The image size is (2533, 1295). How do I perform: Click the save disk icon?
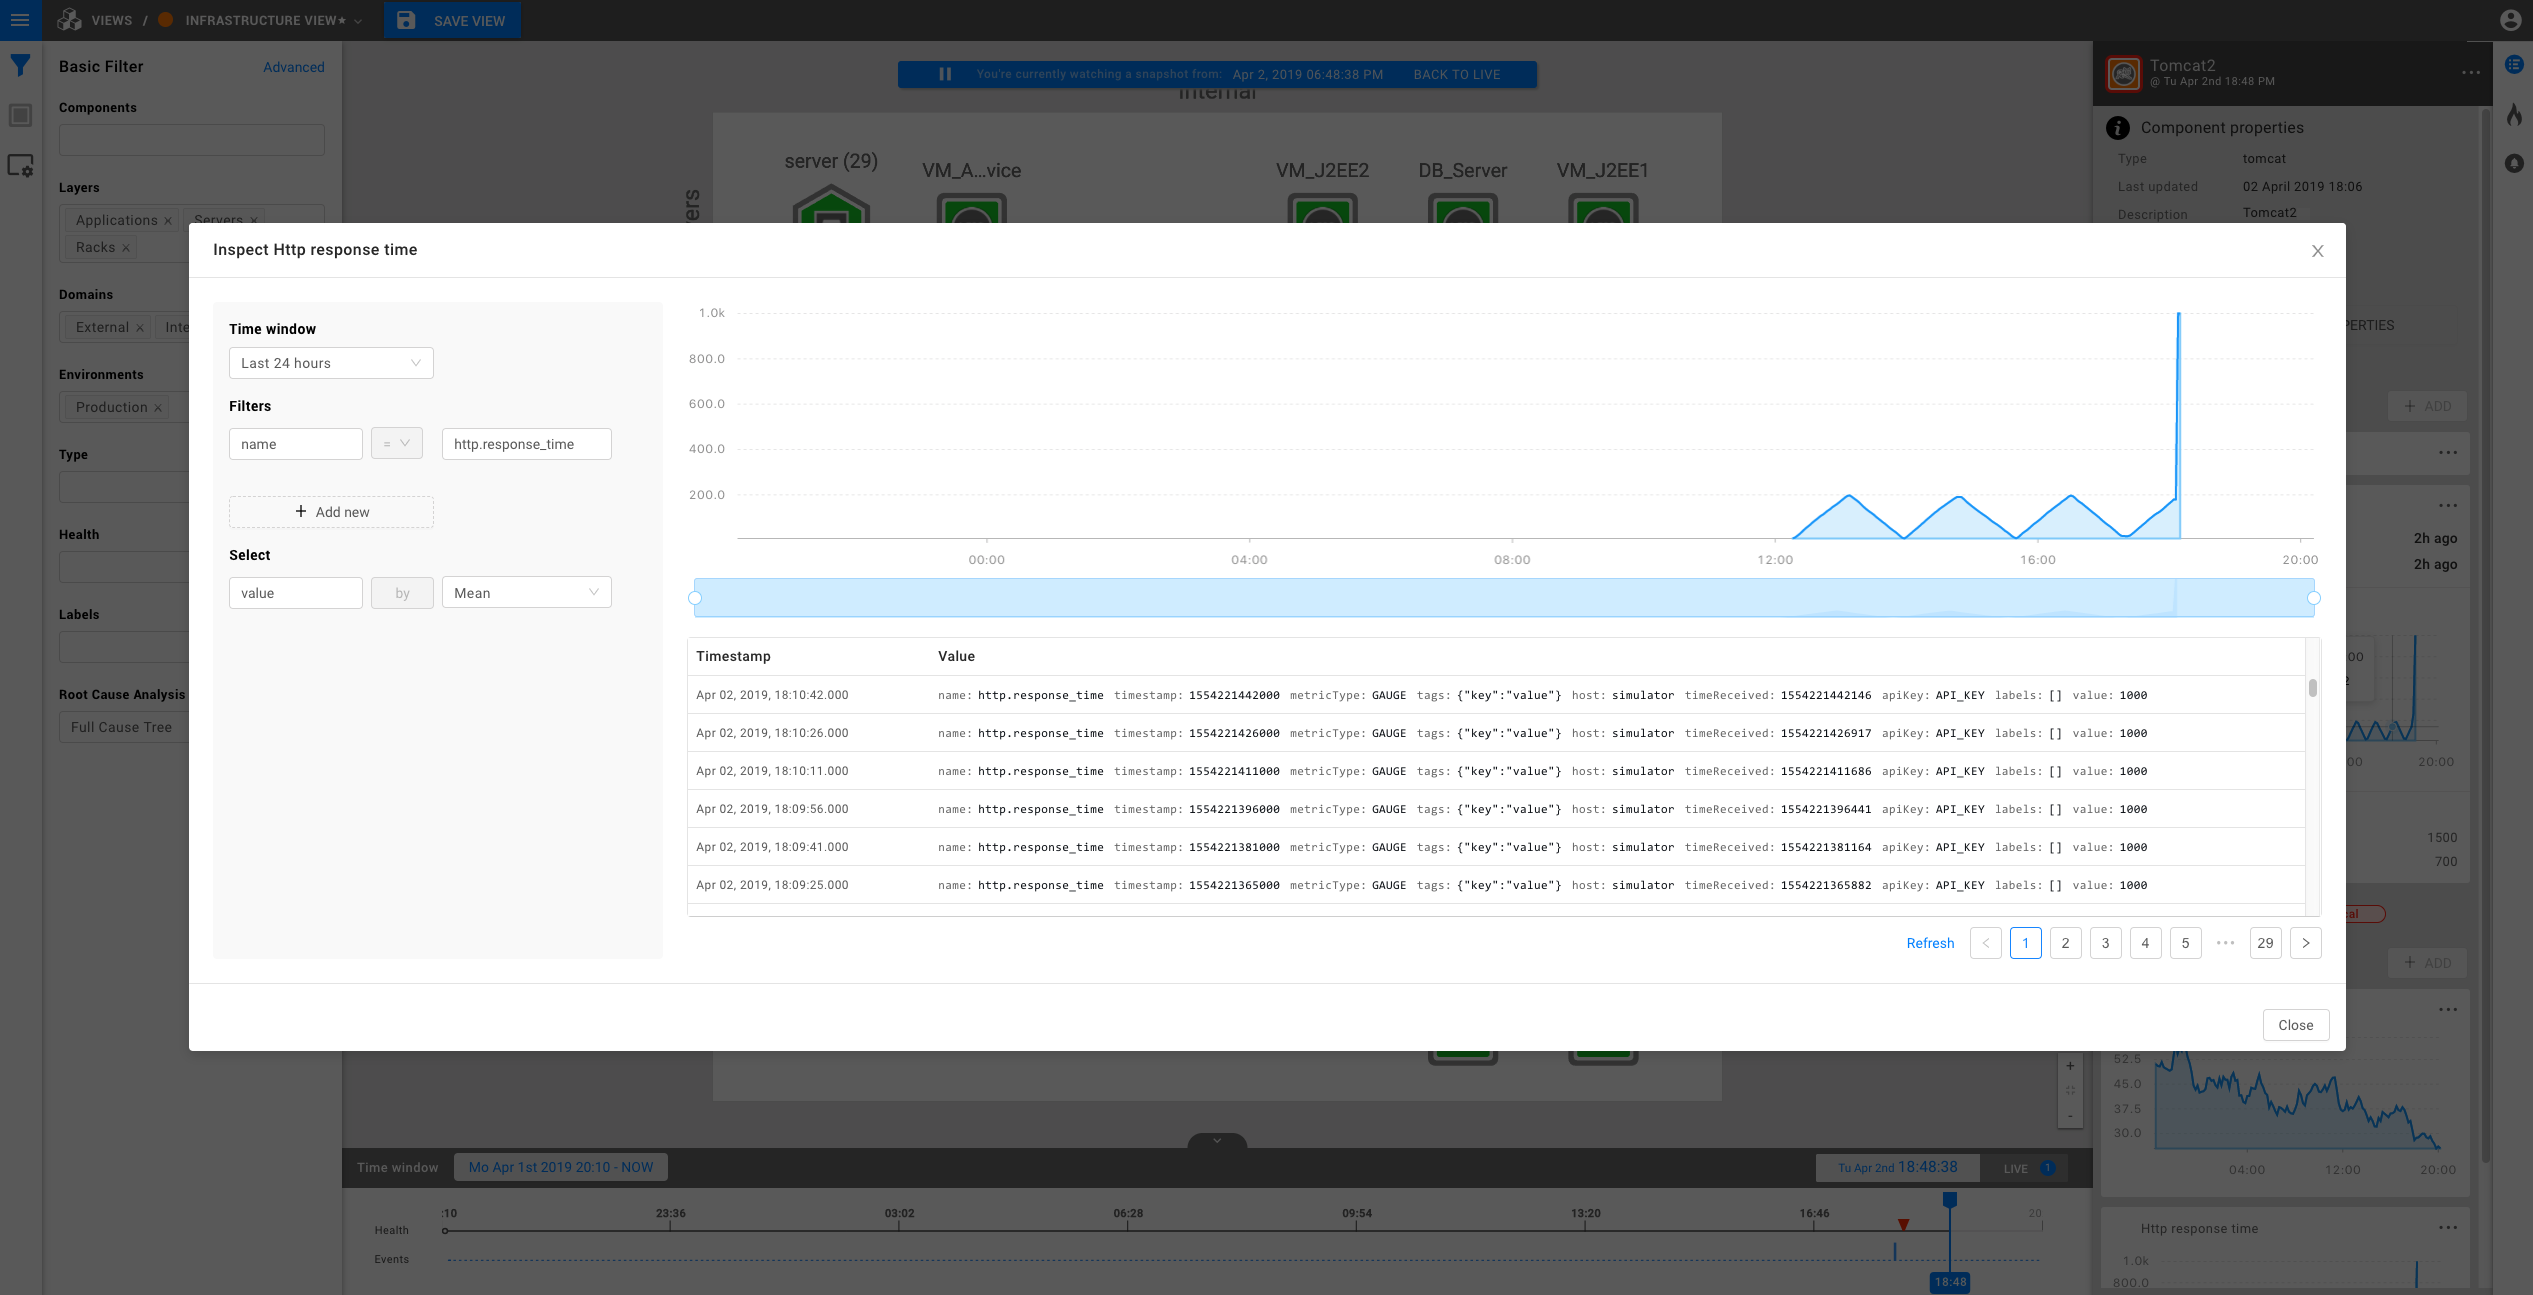click(406, 20)
